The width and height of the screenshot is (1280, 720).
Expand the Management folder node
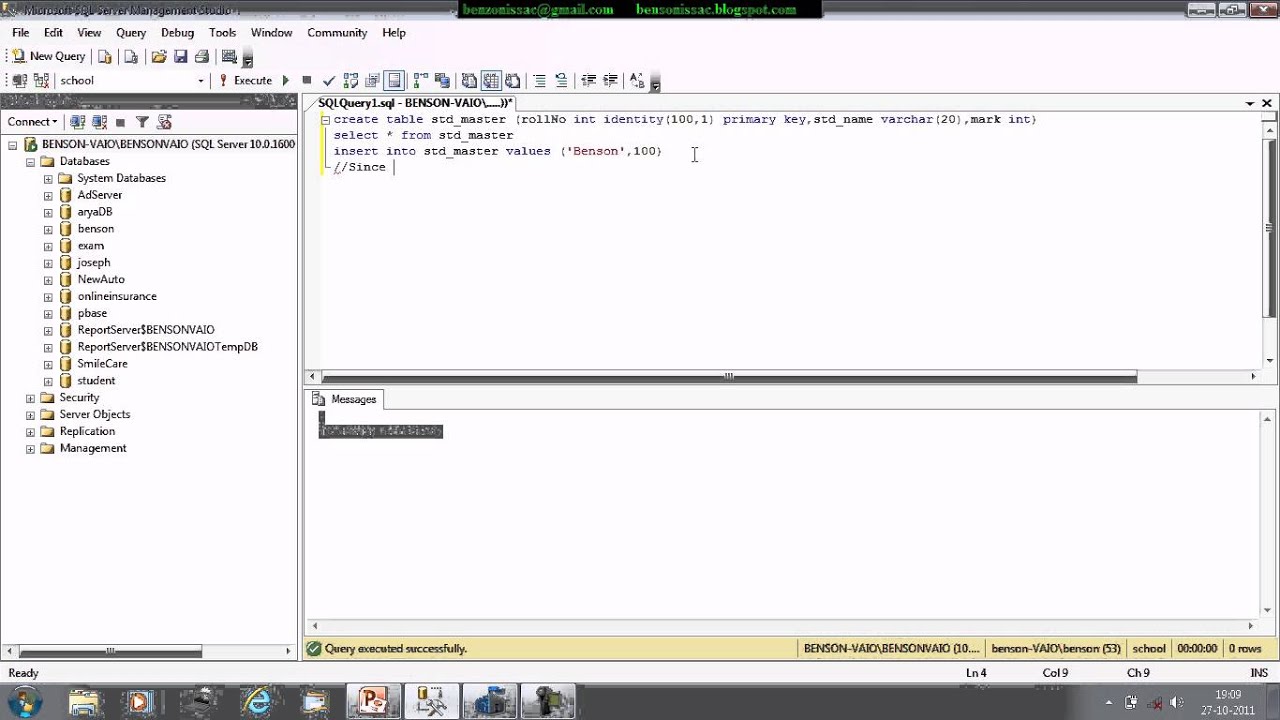click(30, 448)
